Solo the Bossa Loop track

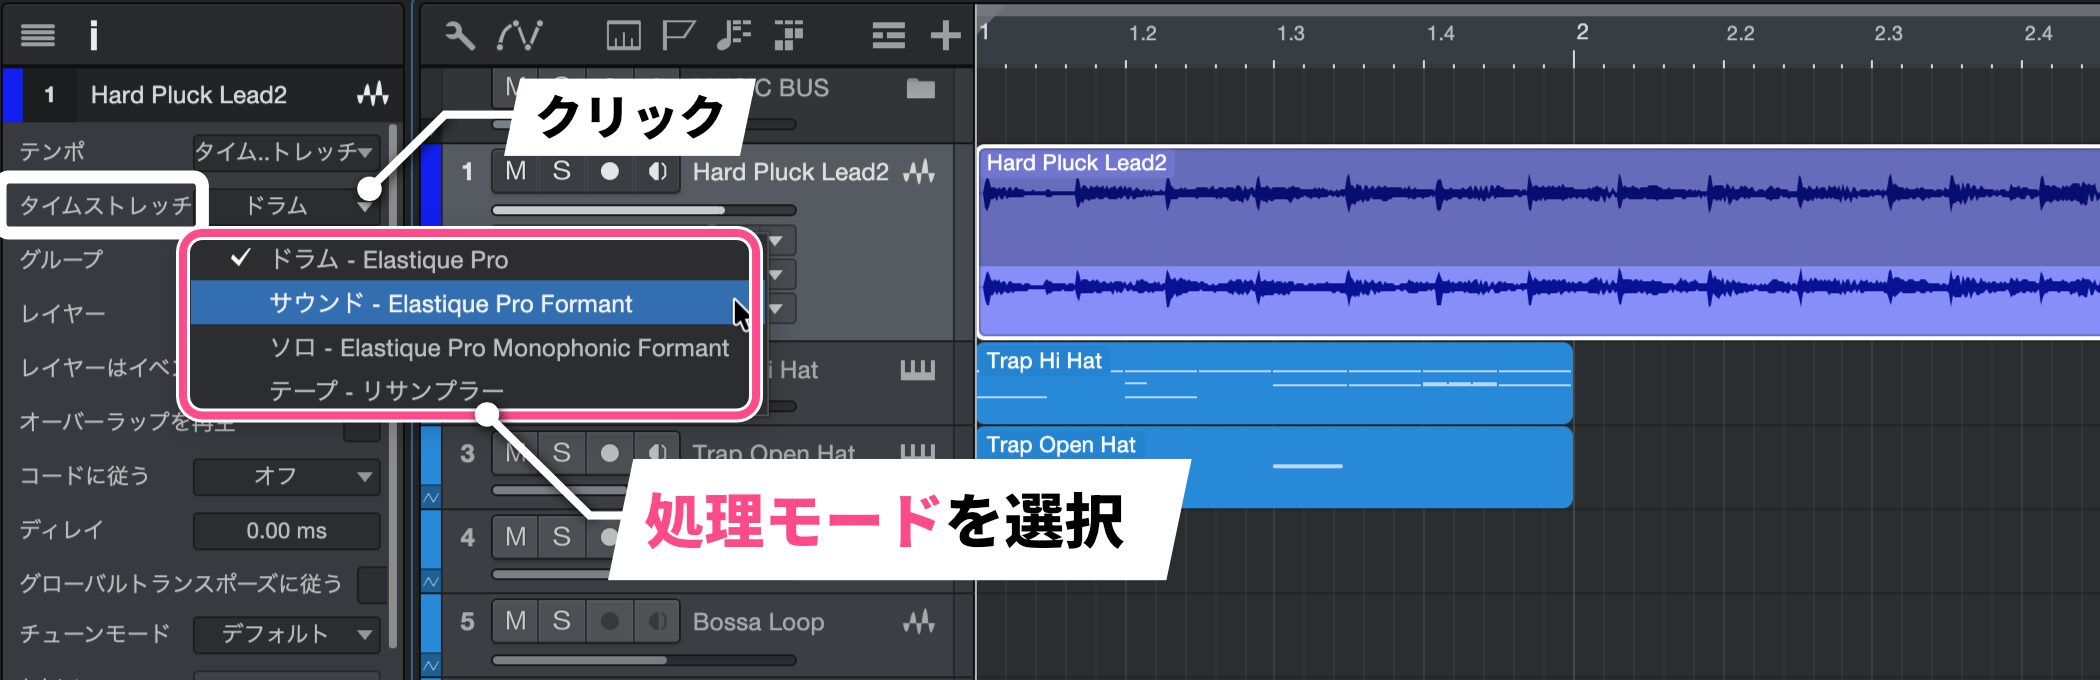(562, 622)
